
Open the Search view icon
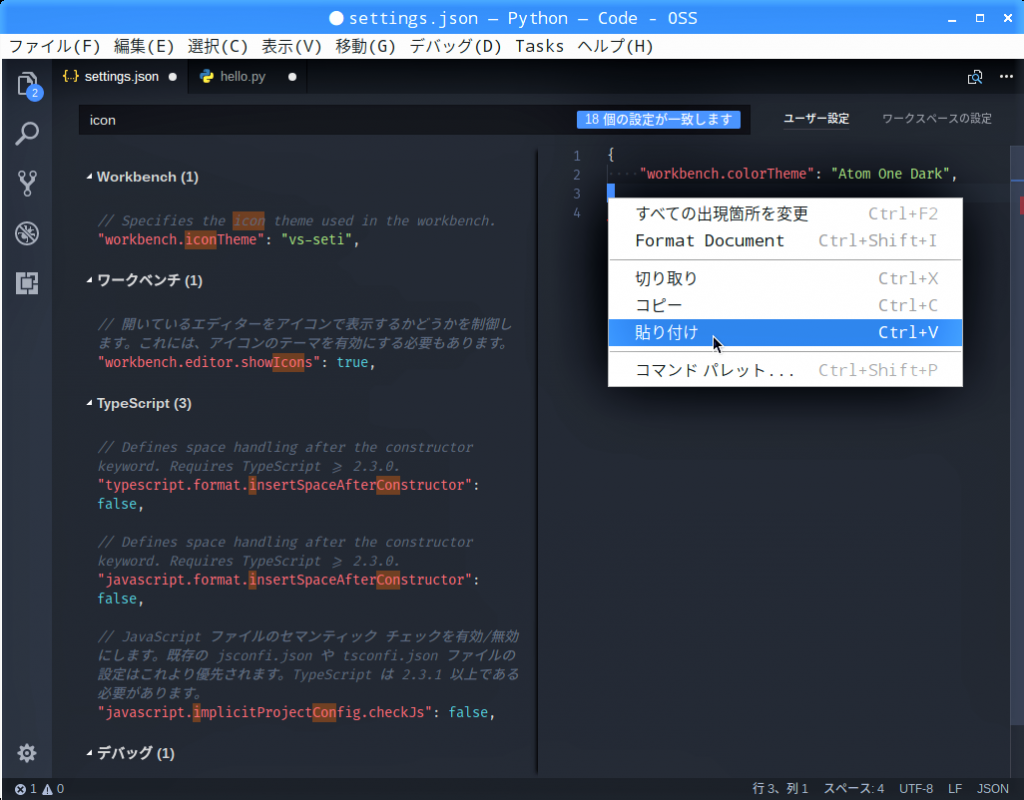tap(28, 134)
